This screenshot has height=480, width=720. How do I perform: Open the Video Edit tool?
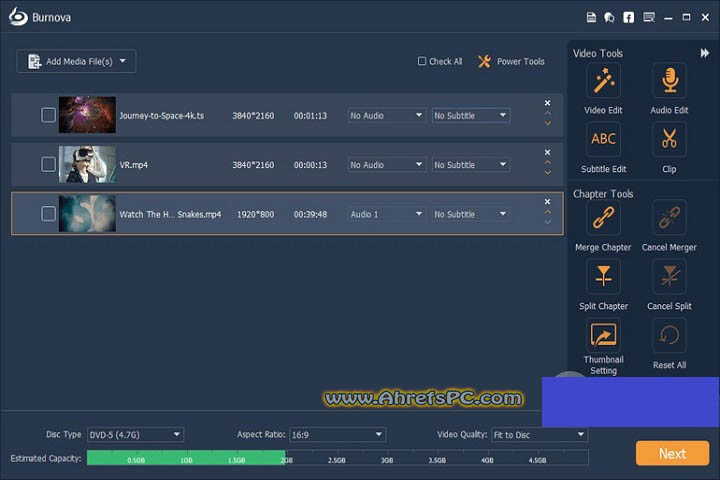tap(603, 81)
